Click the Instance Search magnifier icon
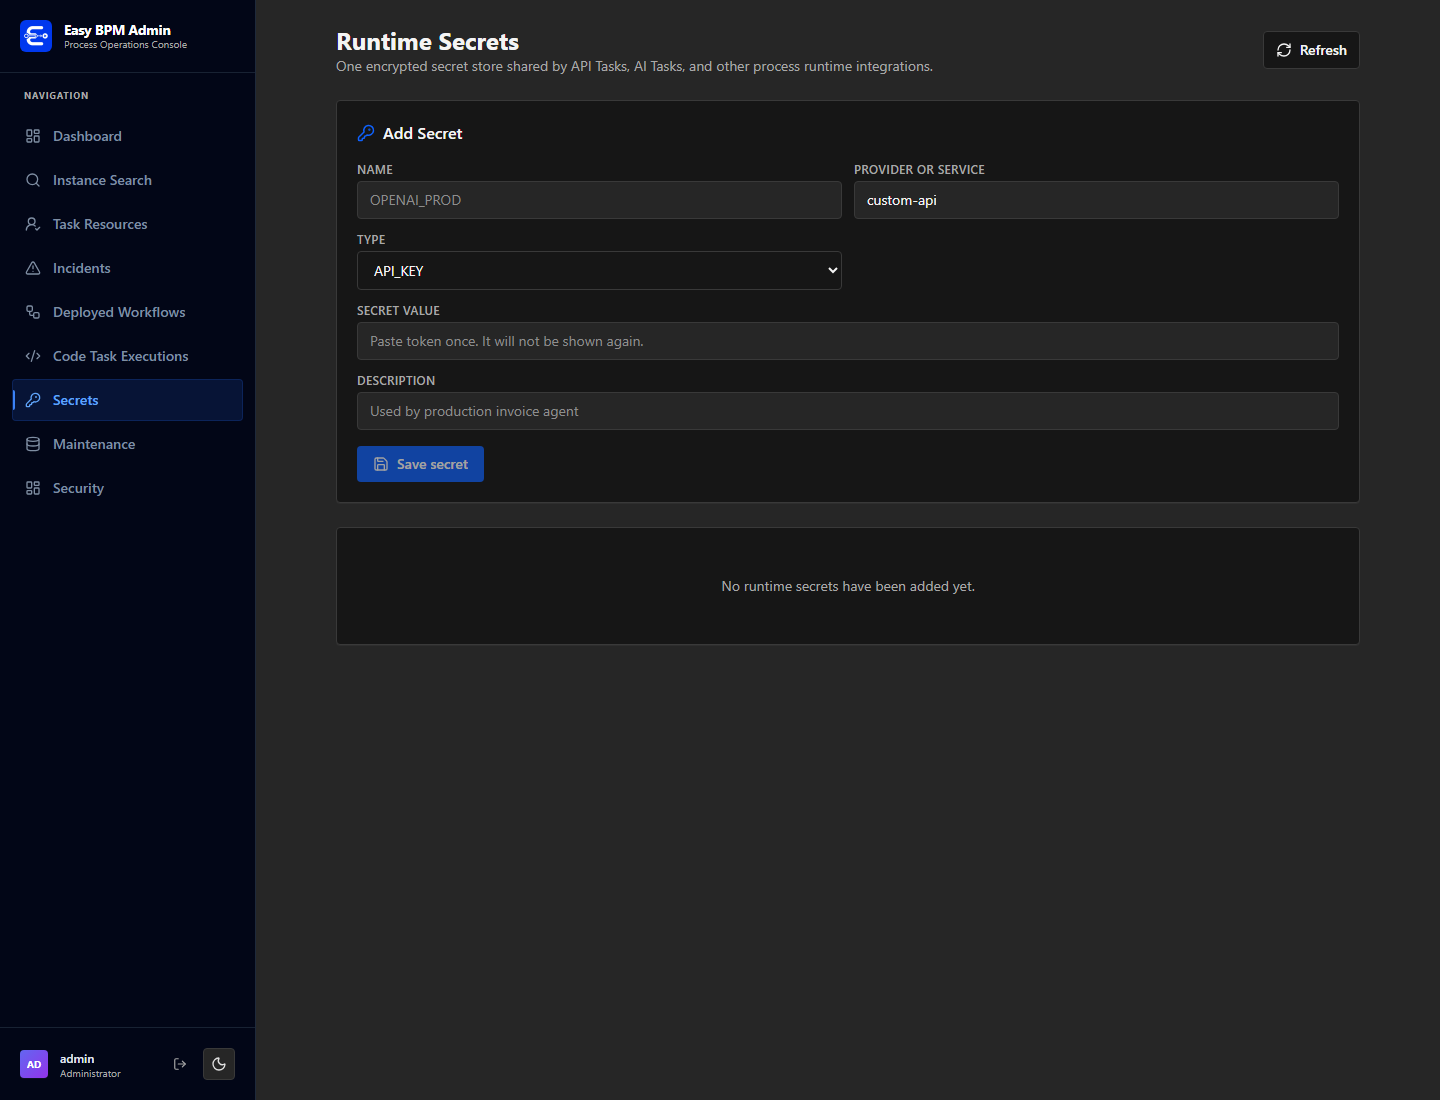 point(33,180)
